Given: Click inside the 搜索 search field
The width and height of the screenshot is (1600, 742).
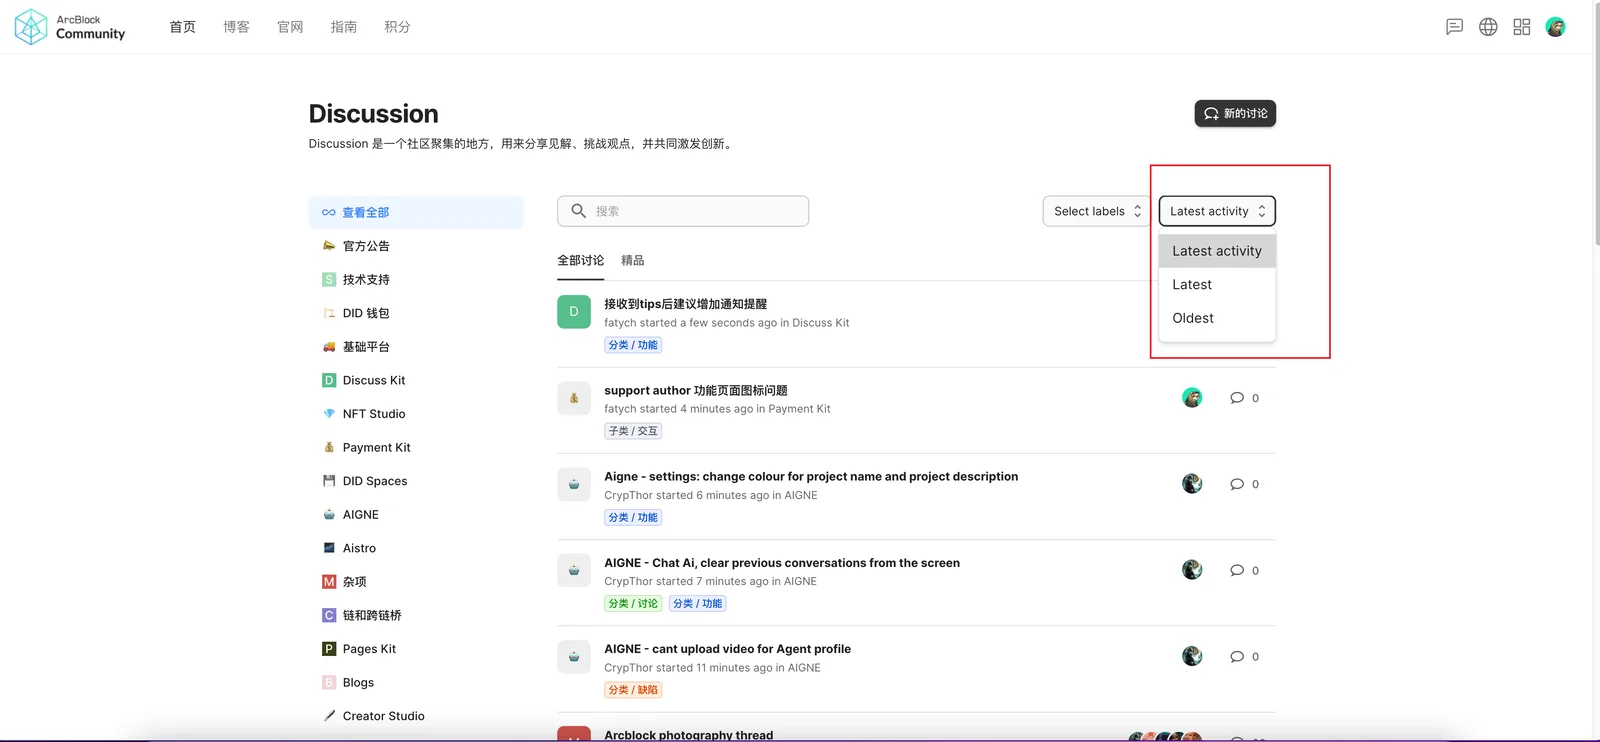Looking at the screenshot, I should 683,211.
